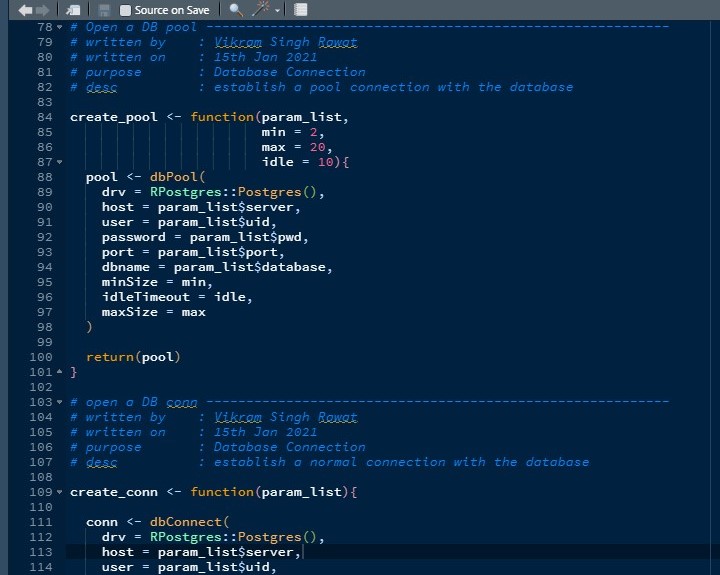The width and height of the screenshot is (720, 575).
Task: Click the back navigation arrow
Action: pos(26,9)
